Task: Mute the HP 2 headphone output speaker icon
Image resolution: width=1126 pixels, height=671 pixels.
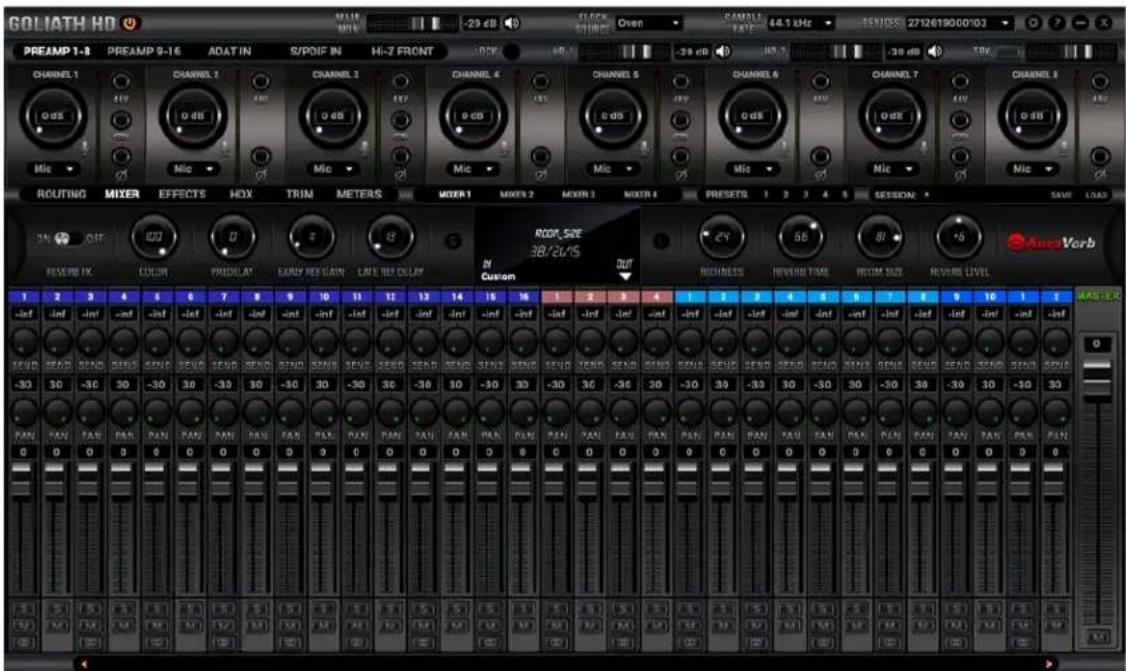Action: 934,51
